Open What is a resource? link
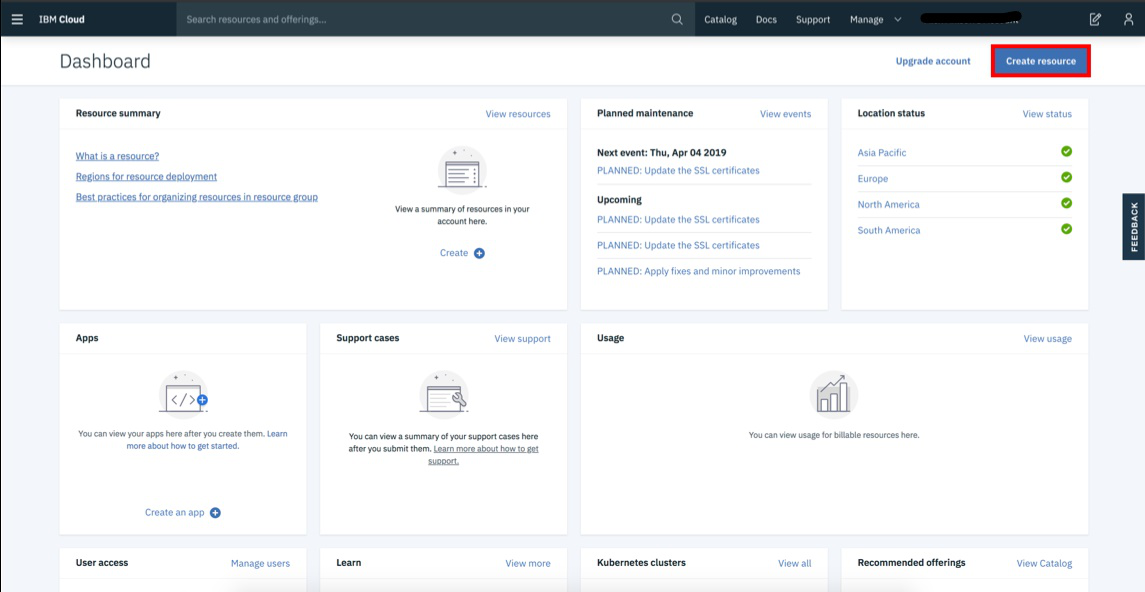The width and height of the screenshot is (1145, 592). pyautogui.click(x=118, y=156)
